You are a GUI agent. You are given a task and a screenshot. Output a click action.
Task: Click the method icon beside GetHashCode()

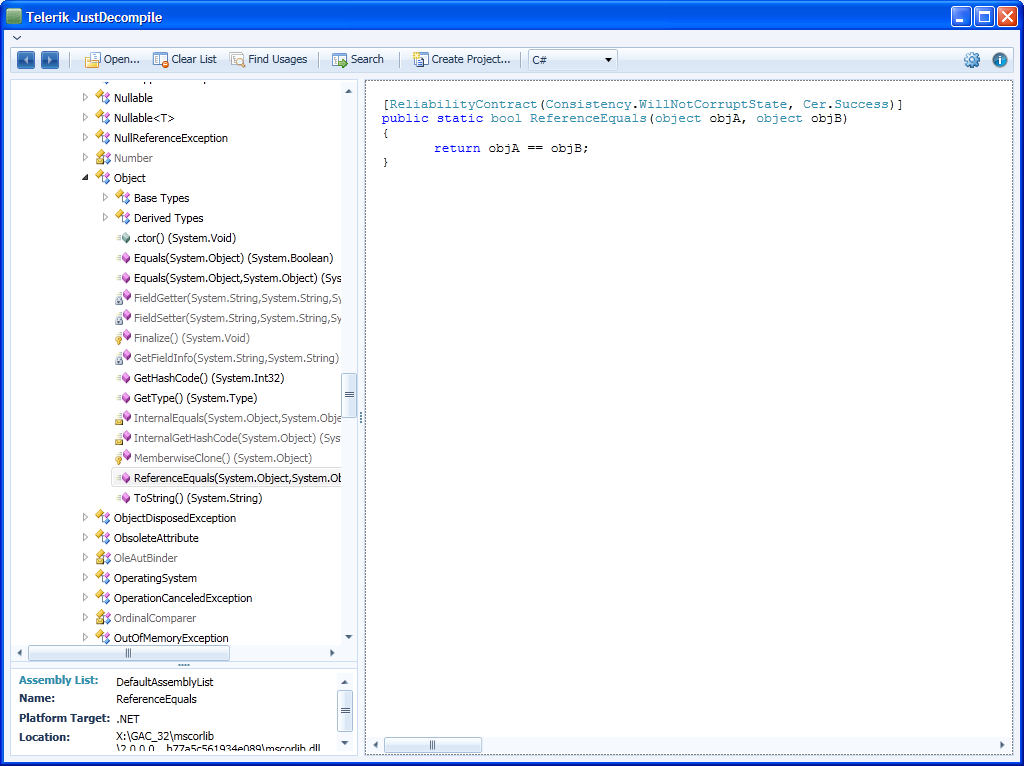(123, 377)
